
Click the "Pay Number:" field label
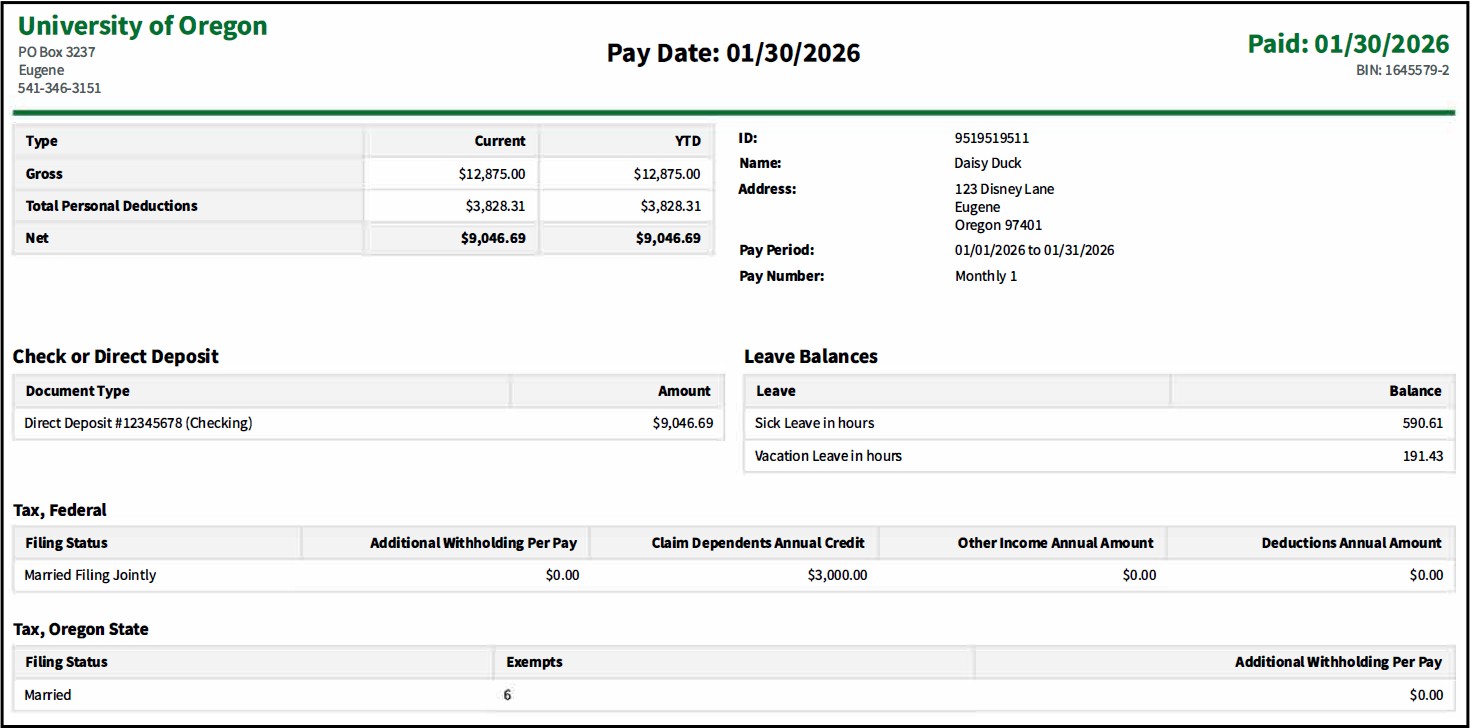point(781,276)
